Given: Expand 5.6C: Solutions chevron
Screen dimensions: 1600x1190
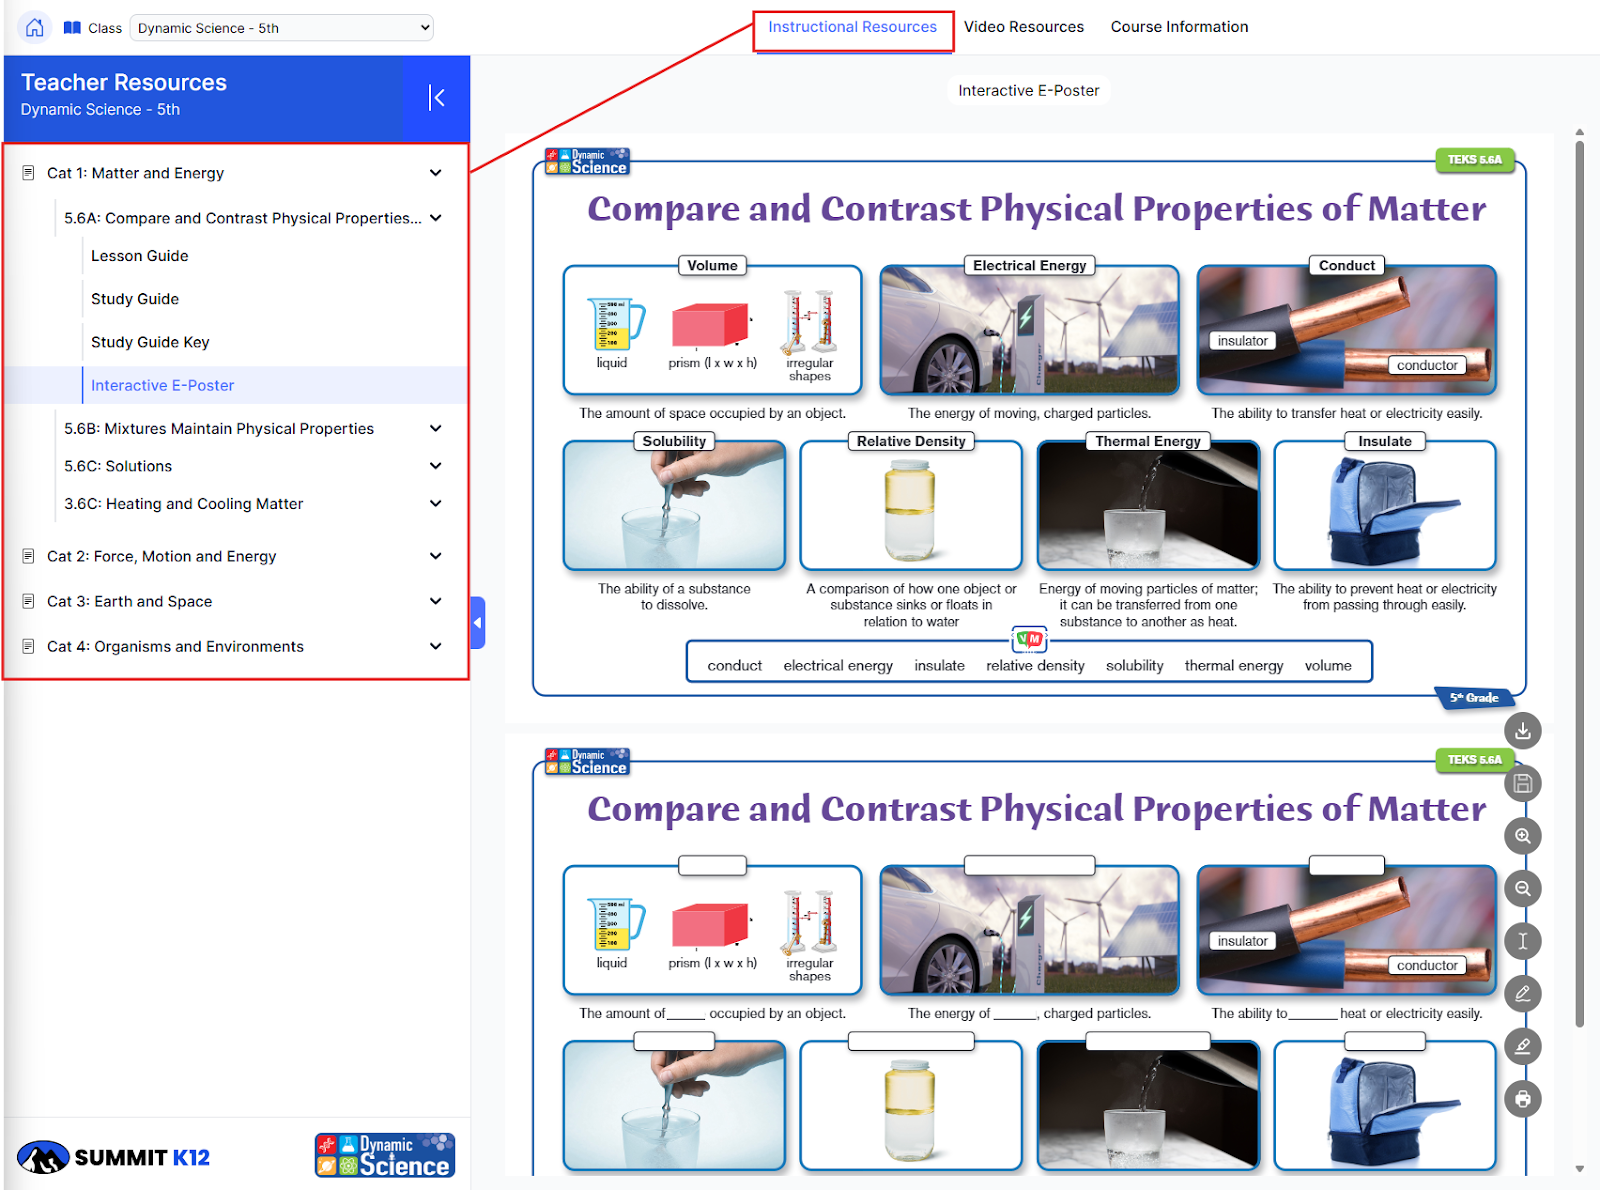Looking at the screenshot, I should tap(436, 466).
